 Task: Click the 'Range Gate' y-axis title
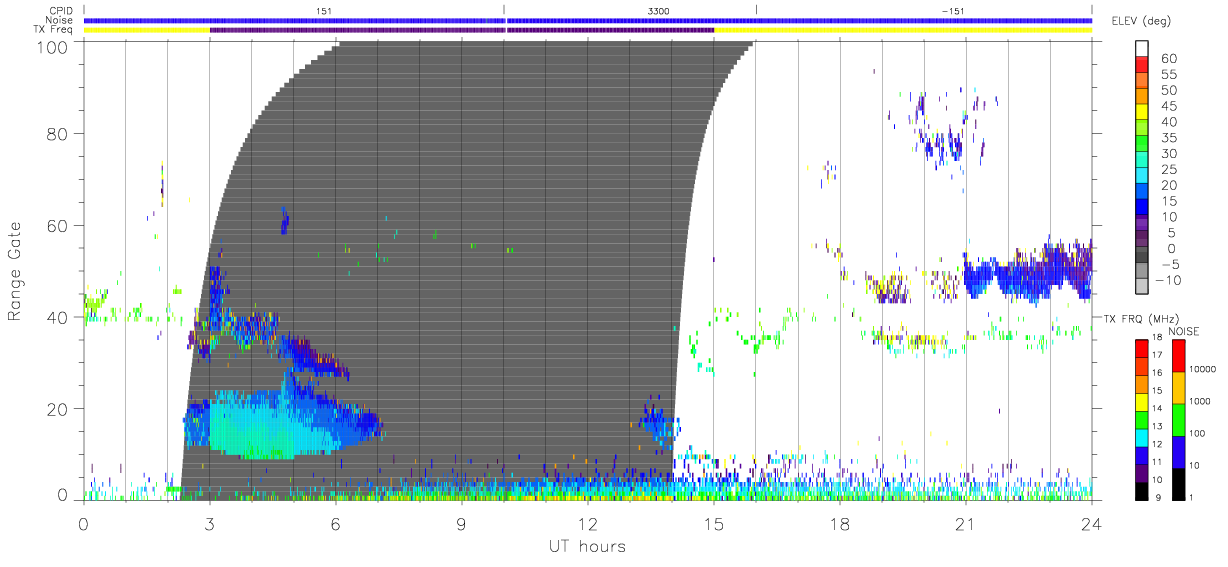(15, 270)
